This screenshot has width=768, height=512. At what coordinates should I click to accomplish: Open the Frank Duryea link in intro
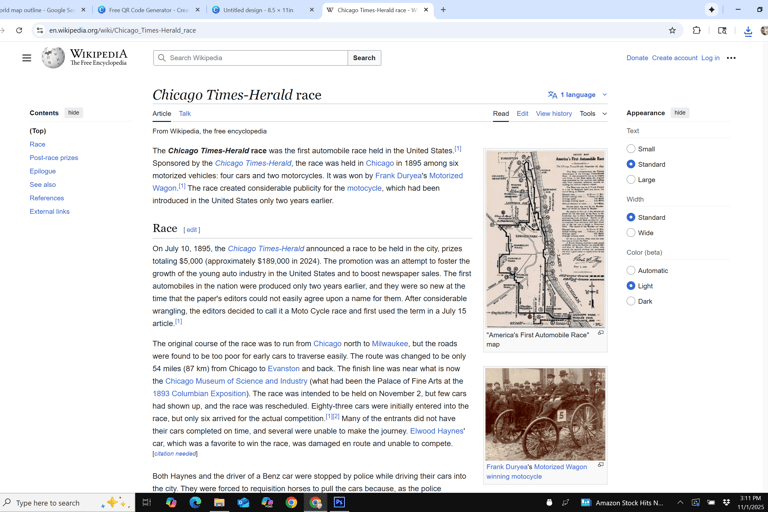point(398,175)
